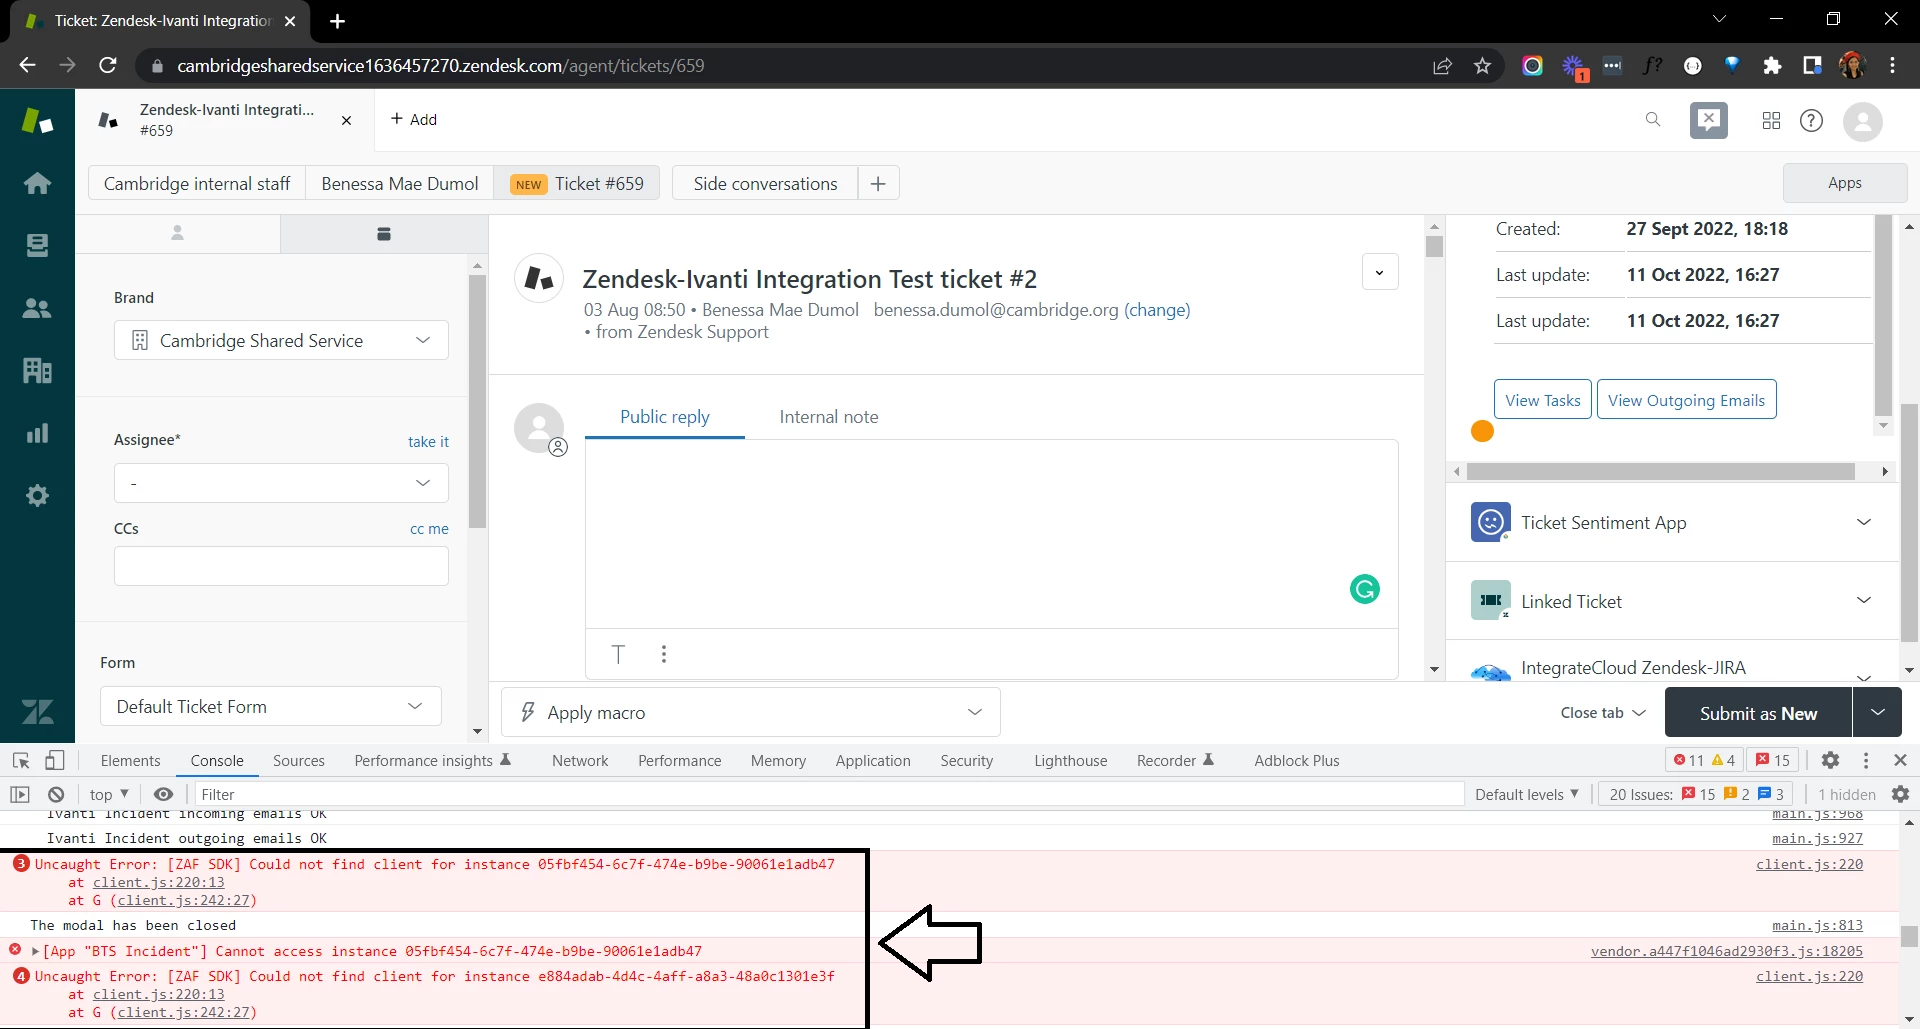Screen dimensions: 1920x1029
Task: Expand the Linked Ticket section
Action: click(x=1864, y=600)
